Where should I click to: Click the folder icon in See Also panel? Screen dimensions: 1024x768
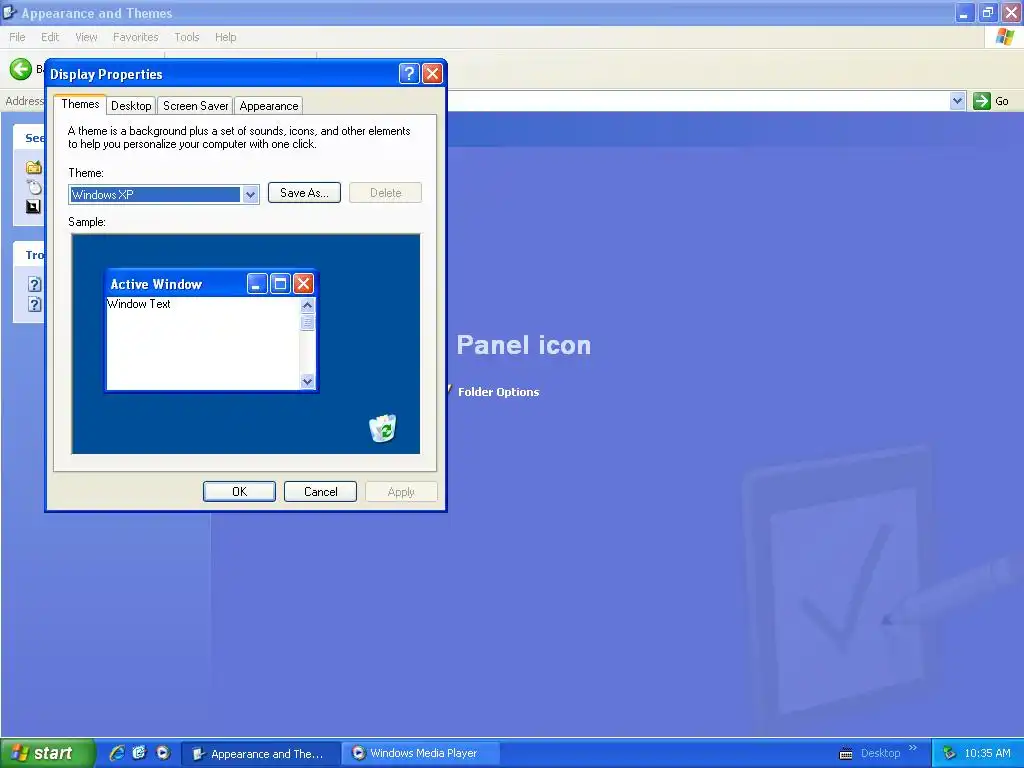coord(34,167)
